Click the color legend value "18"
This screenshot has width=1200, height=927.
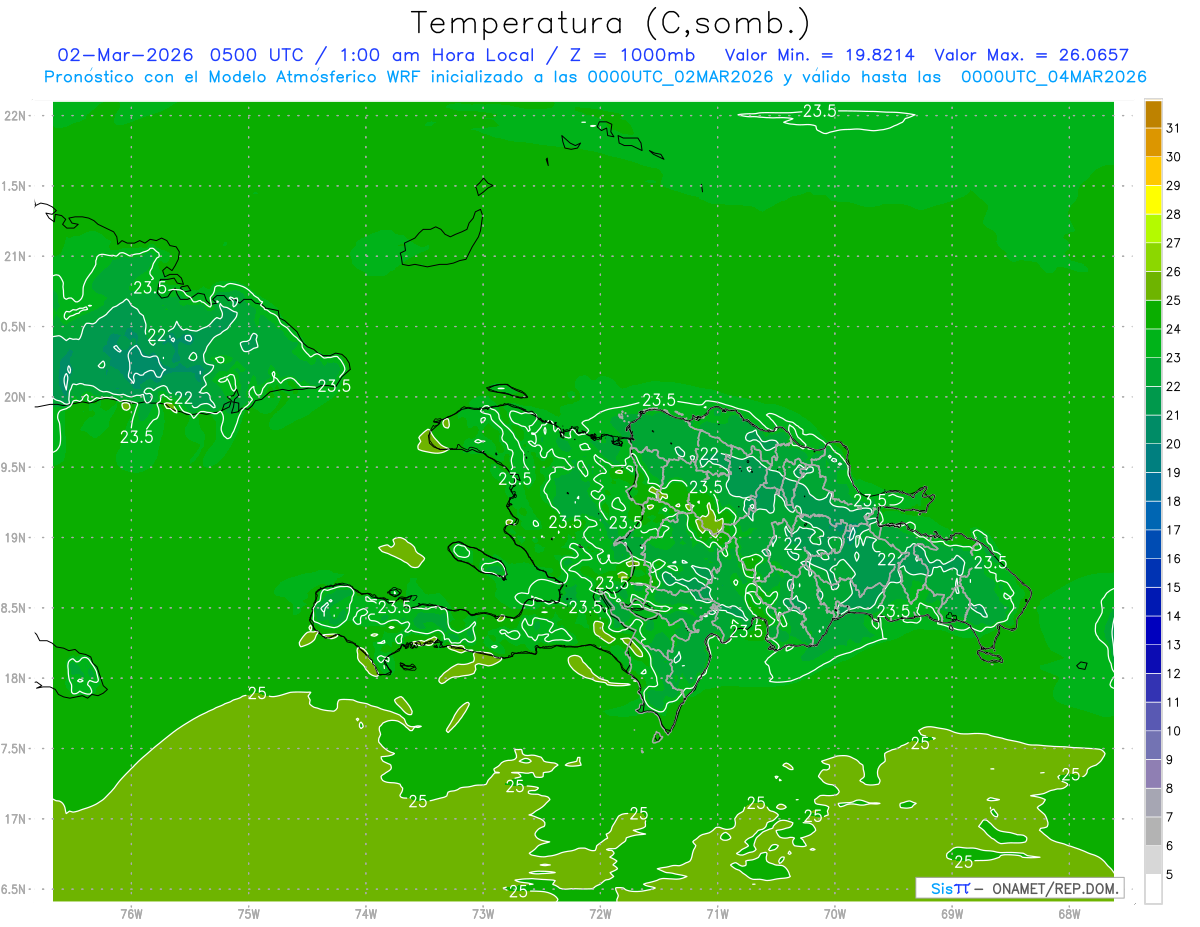point(1174,501)
